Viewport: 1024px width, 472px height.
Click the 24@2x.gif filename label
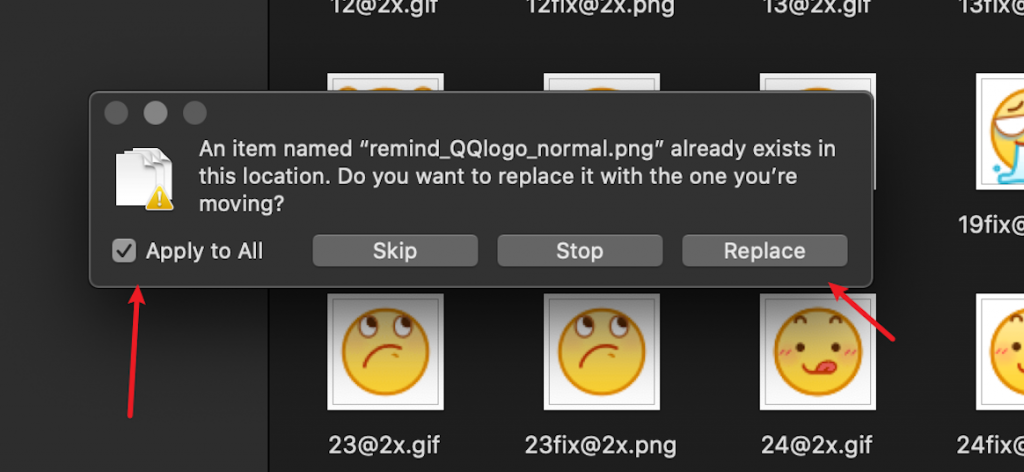click(817, 443)
